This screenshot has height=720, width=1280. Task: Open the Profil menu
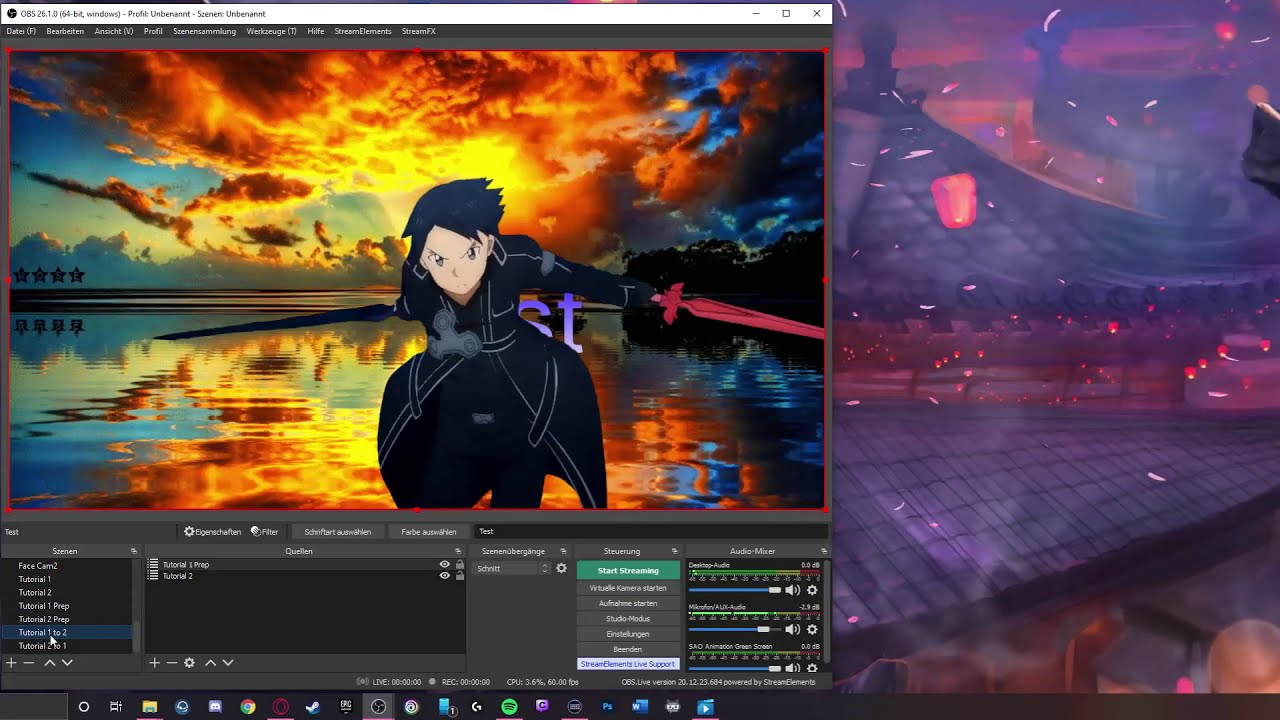click(x=153, y=31)
